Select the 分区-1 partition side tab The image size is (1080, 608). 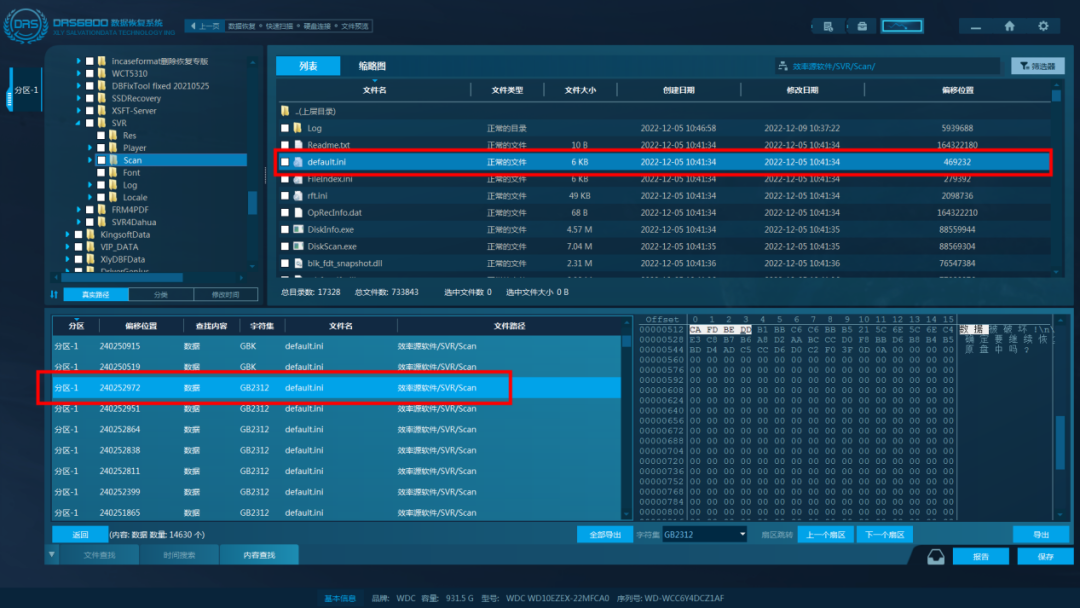(x=26, y=90)
